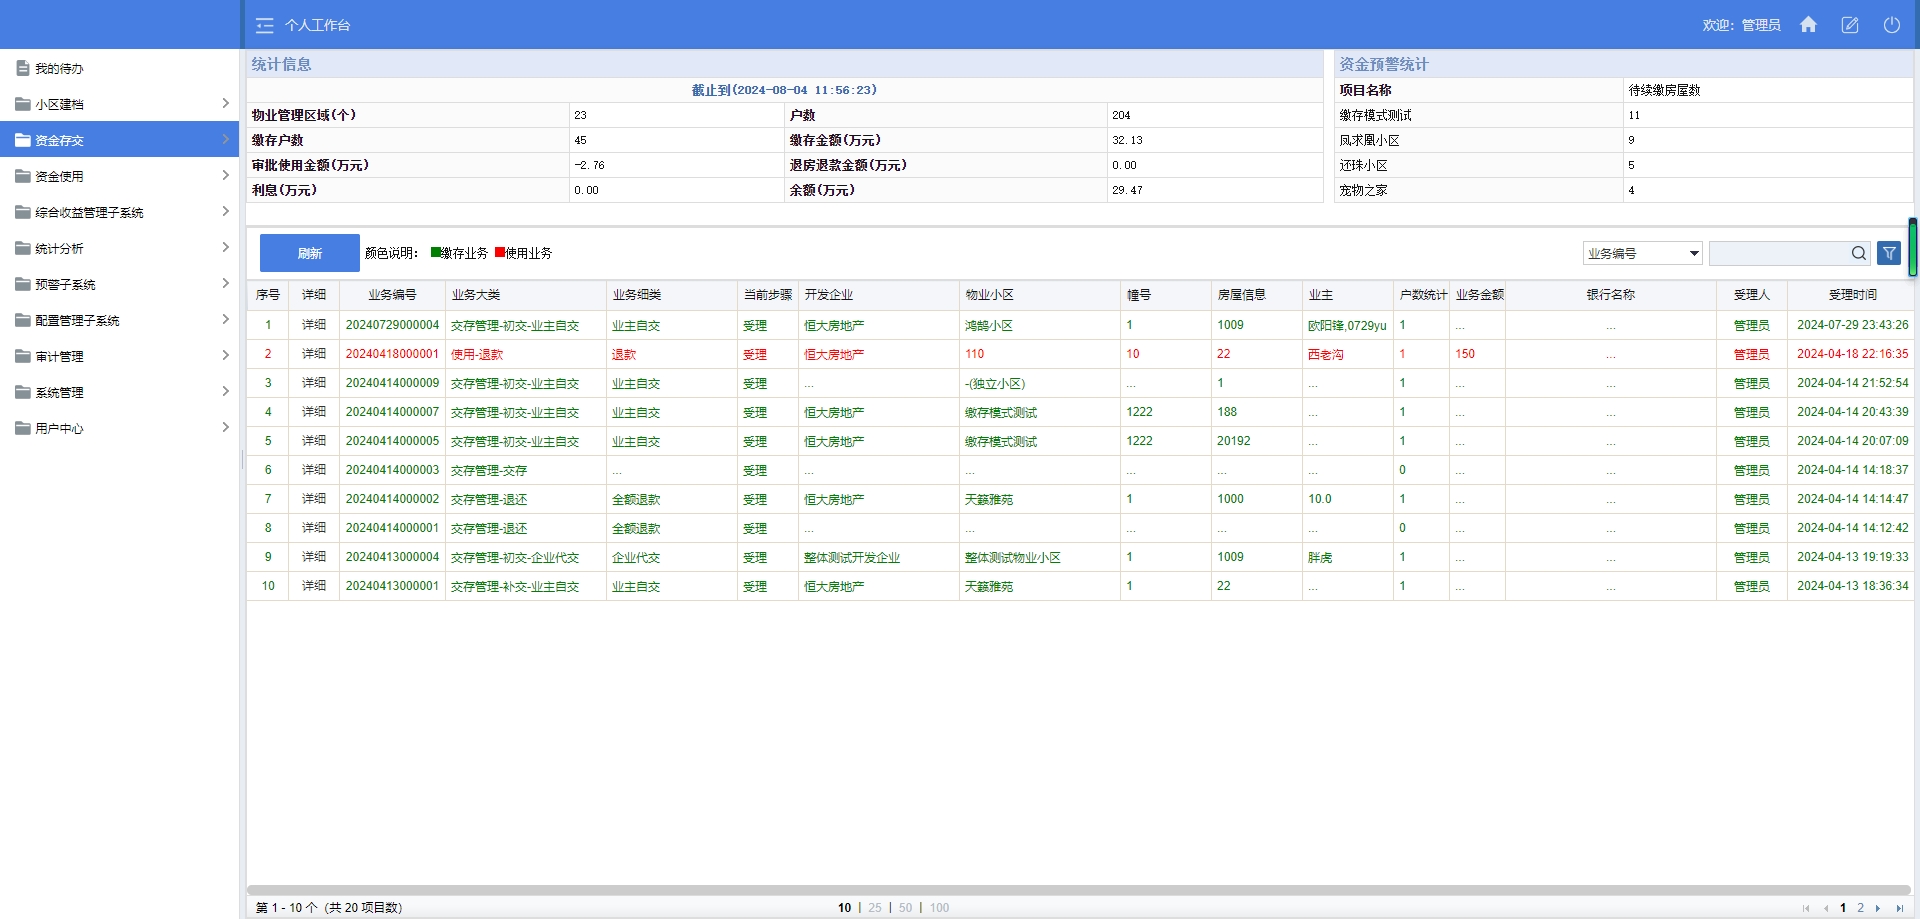Click folder icon beside 用户中心

click(x=23, y=428)
